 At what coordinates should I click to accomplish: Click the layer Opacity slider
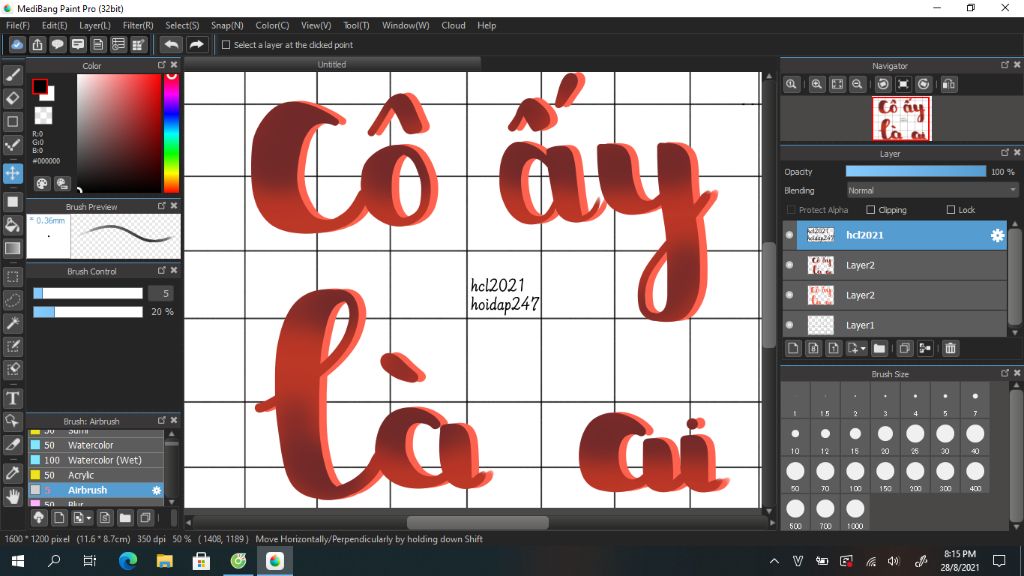click(916, 171)
